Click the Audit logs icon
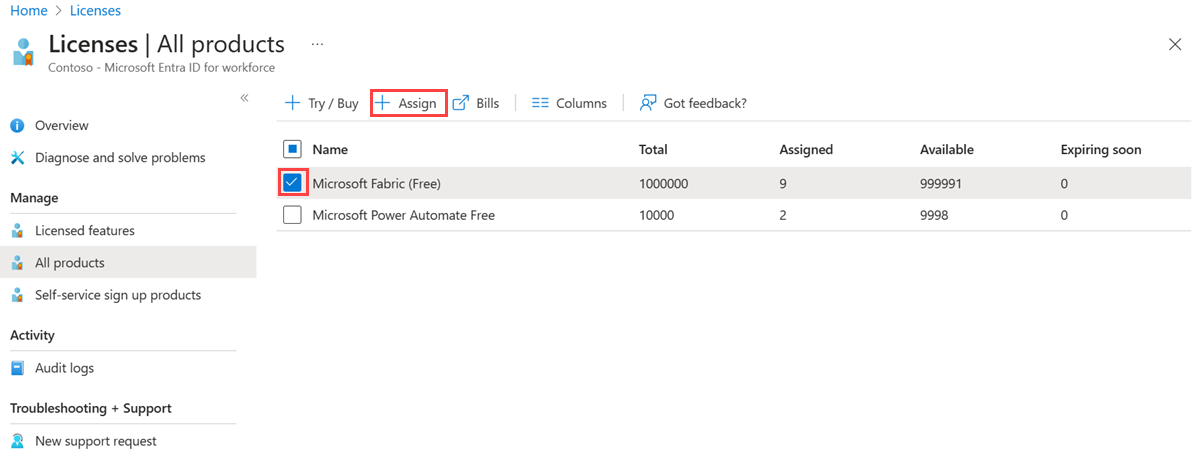 pos(17,368)
